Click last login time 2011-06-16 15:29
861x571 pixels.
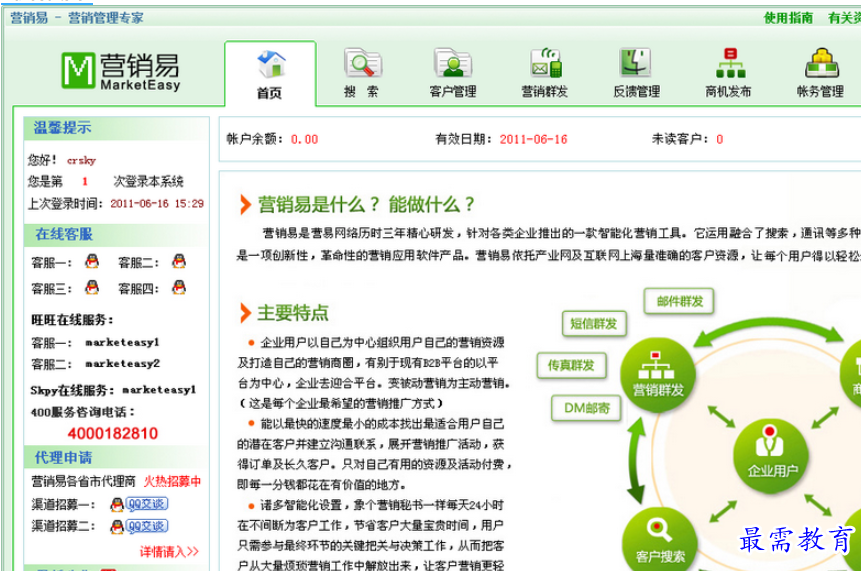(x=156, y=204)
